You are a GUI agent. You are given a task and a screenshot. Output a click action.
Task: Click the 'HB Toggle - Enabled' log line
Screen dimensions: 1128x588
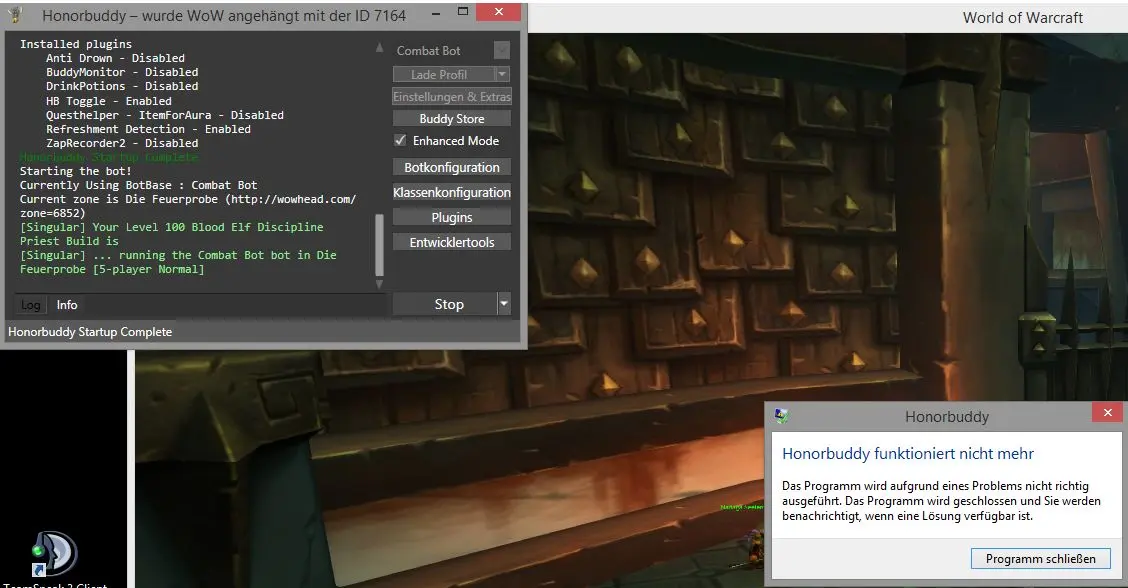coord(109,101)
